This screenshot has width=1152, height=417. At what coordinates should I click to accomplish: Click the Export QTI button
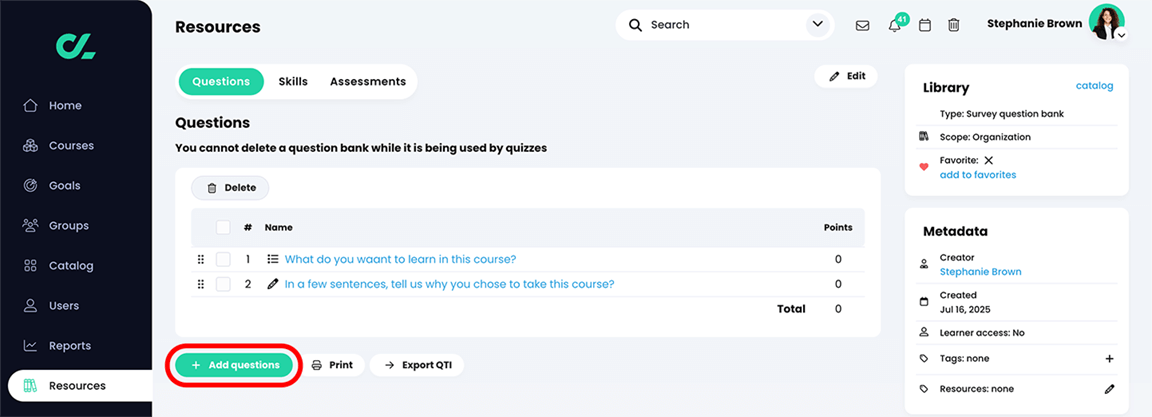point(417,365)
